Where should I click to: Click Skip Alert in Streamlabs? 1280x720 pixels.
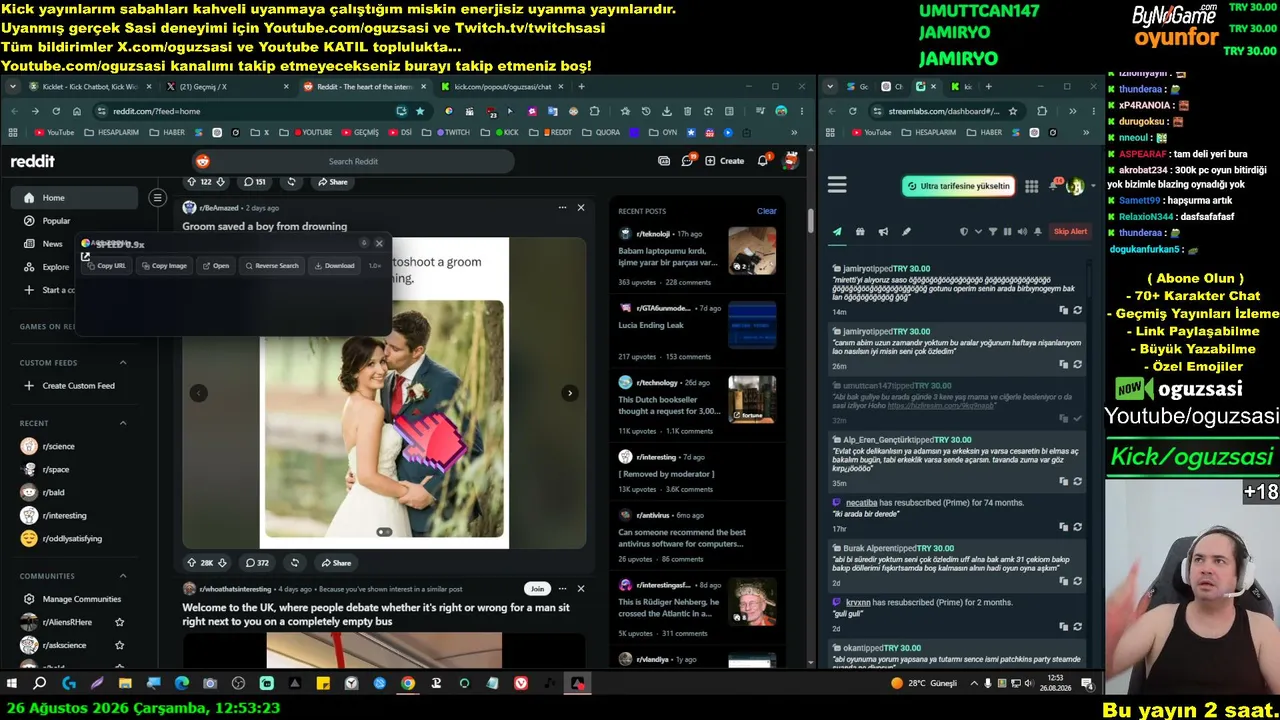[x=1070, y=232]
